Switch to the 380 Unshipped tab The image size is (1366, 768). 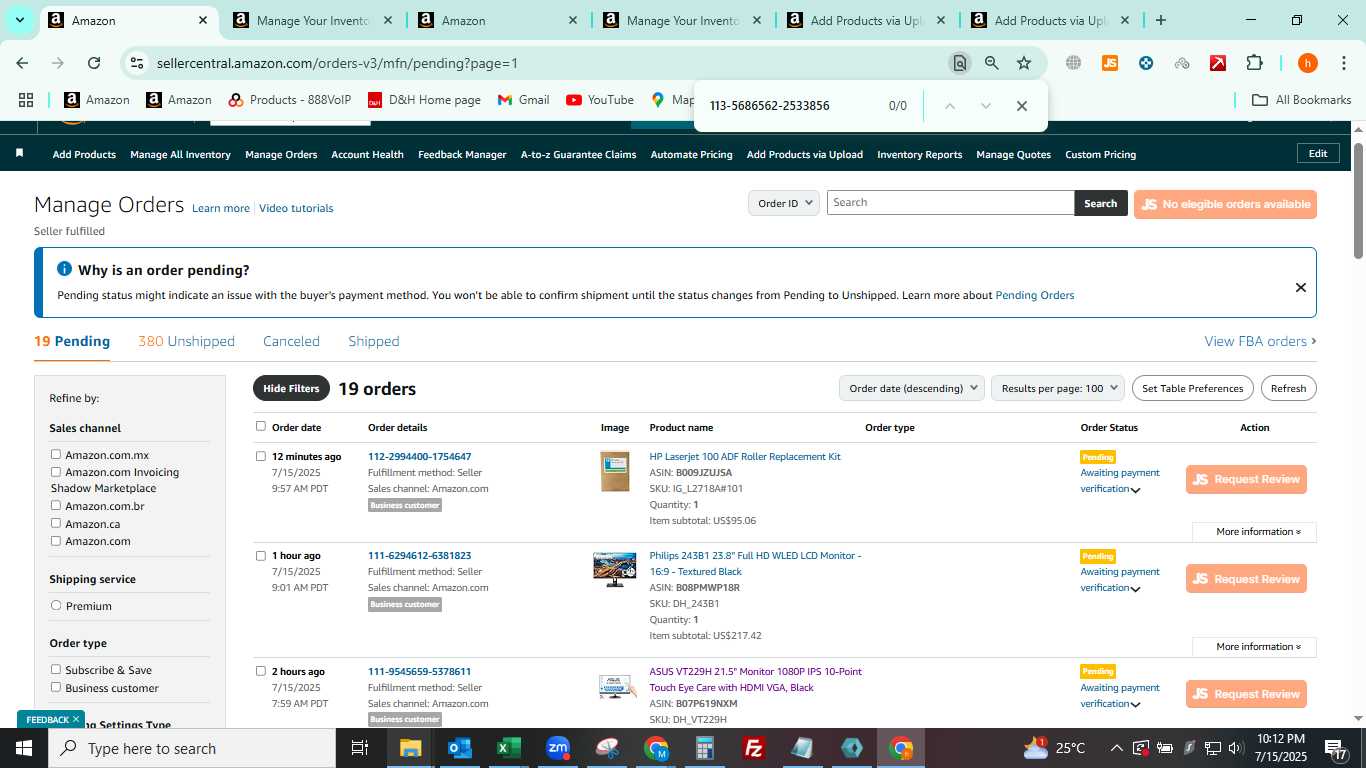(x=186, y=341)
